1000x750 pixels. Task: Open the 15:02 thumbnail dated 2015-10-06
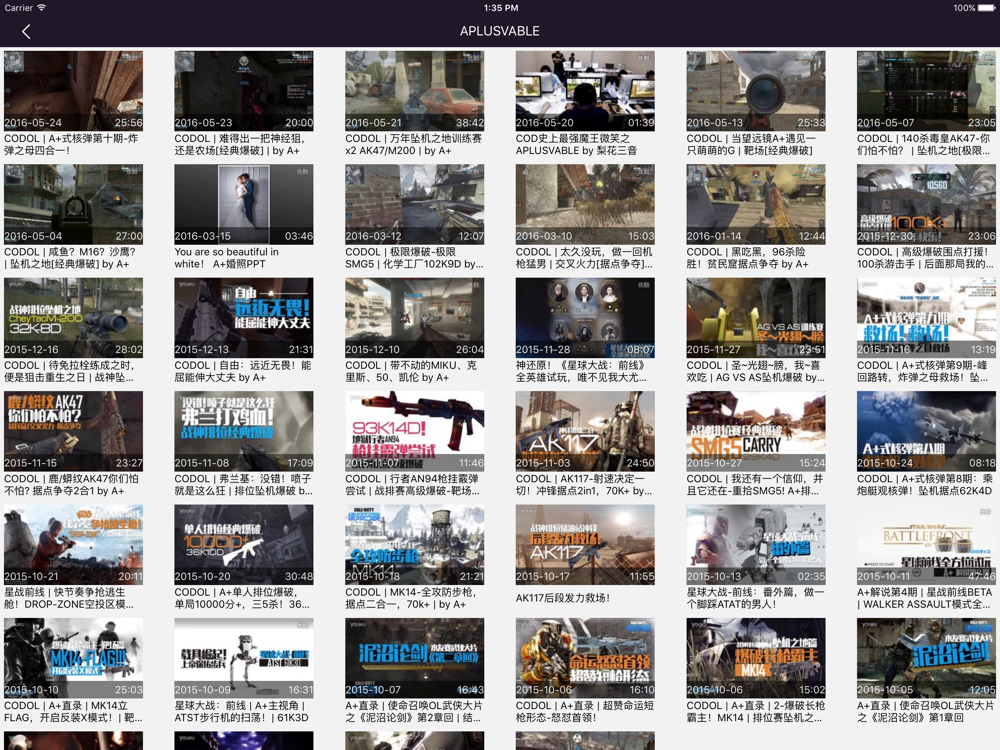click(x=756, y=658)
